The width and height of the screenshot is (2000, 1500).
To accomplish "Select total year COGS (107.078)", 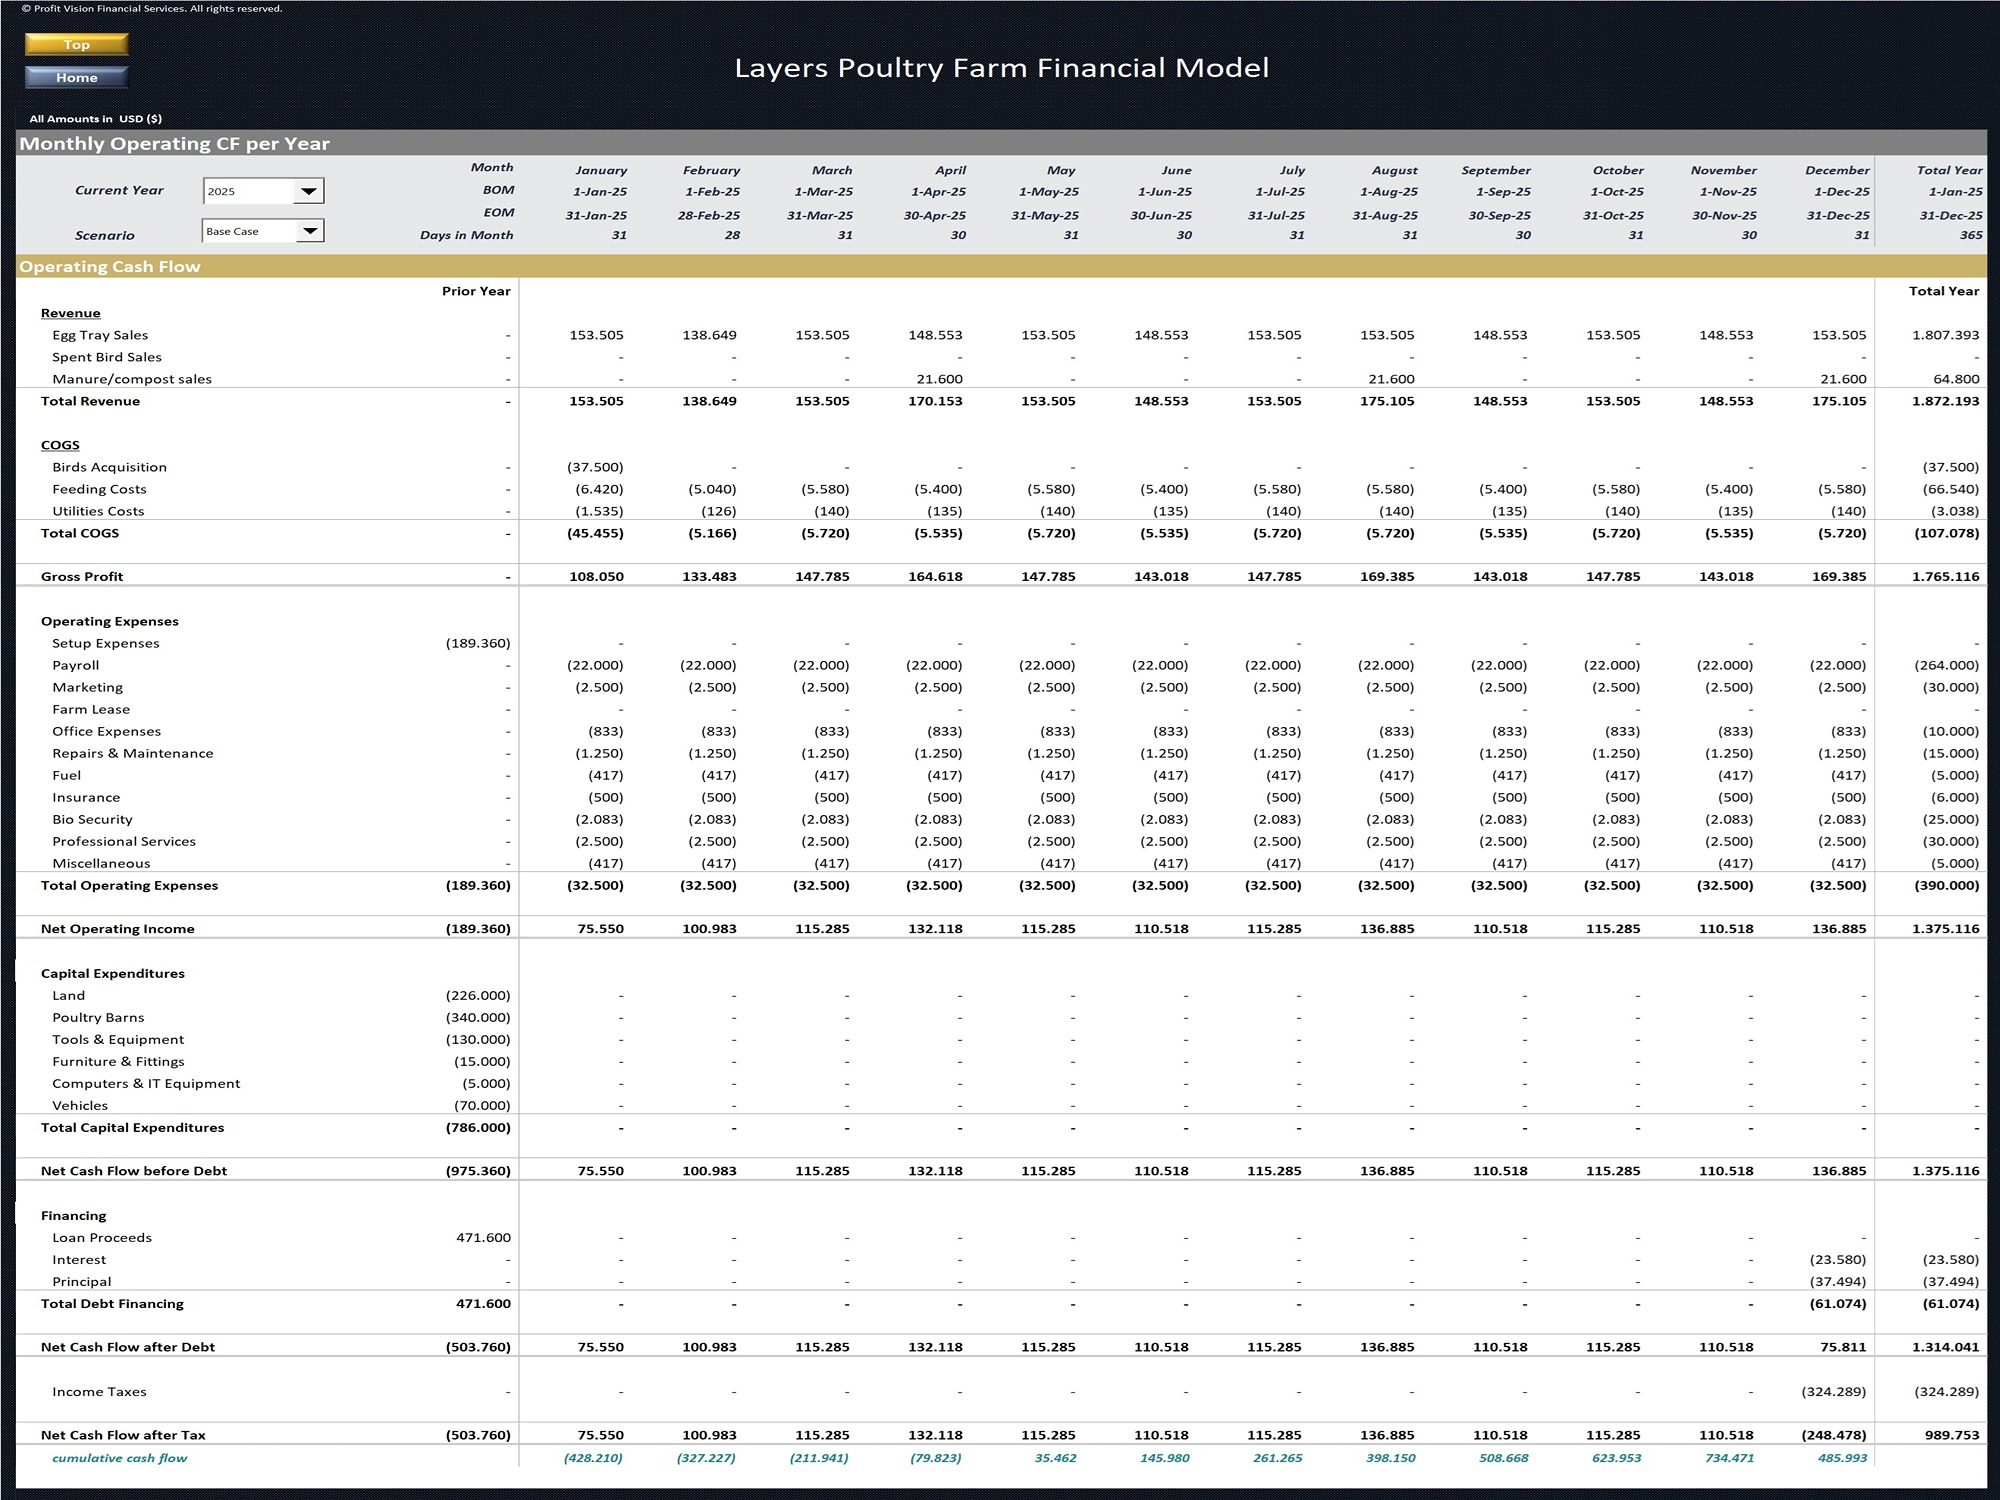I will tap(1946, 533).
